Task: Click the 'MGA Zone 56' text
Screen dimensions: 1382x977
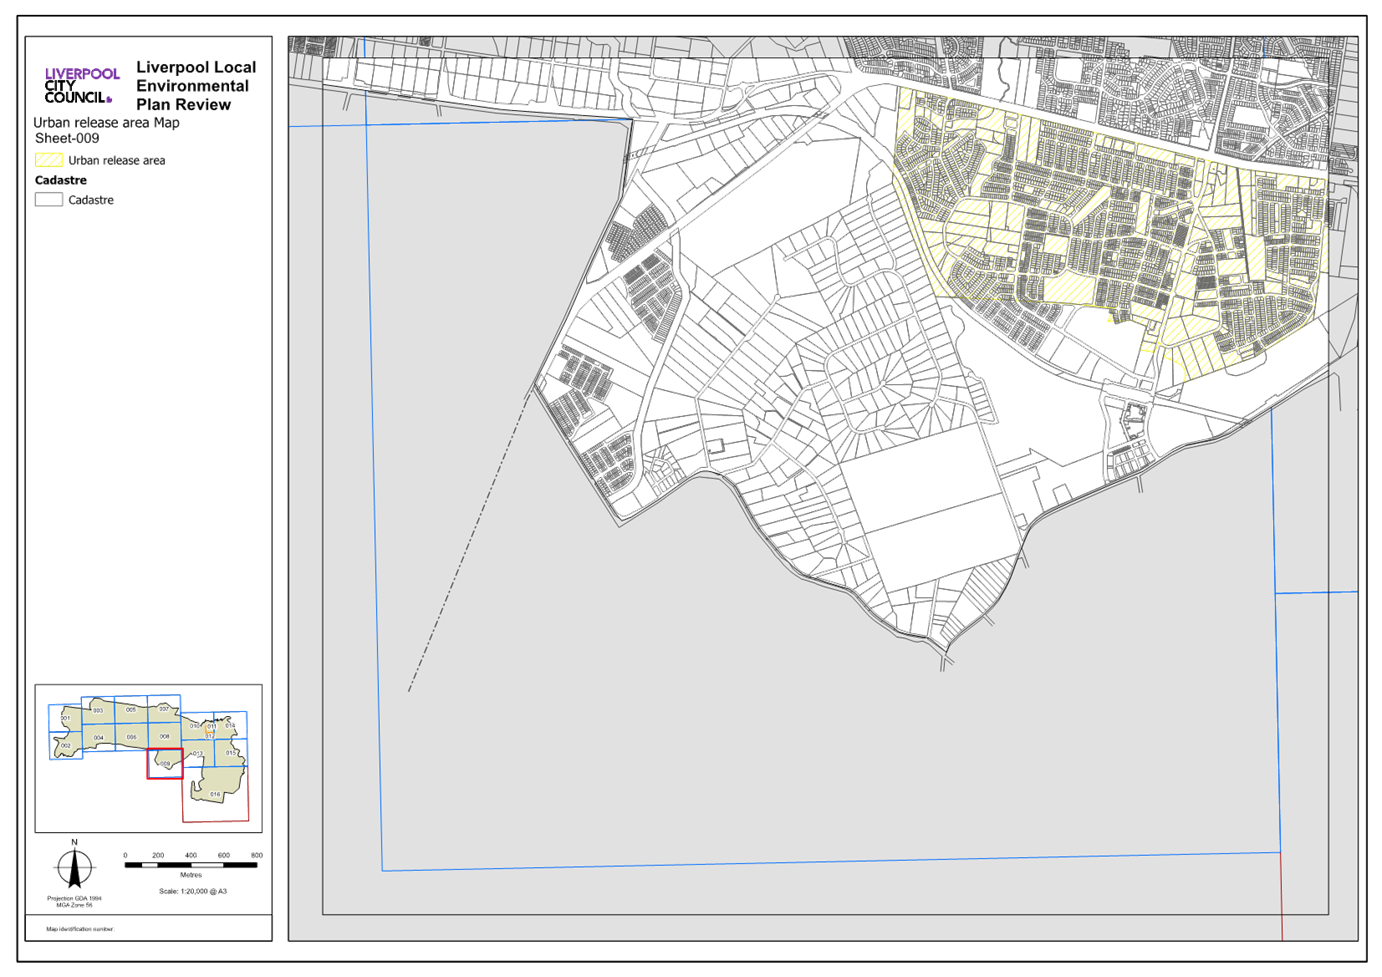Action: coord(74,905)
